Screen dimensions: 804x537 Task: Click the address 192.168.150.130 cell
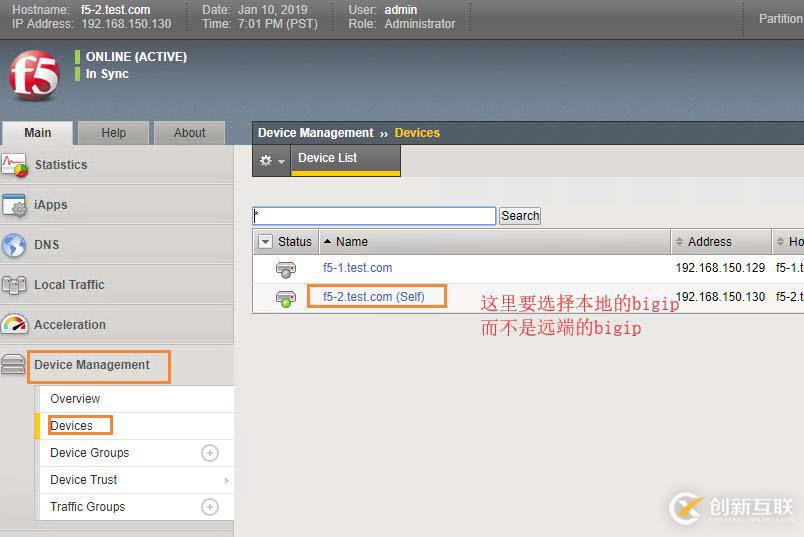pos(720,297)
